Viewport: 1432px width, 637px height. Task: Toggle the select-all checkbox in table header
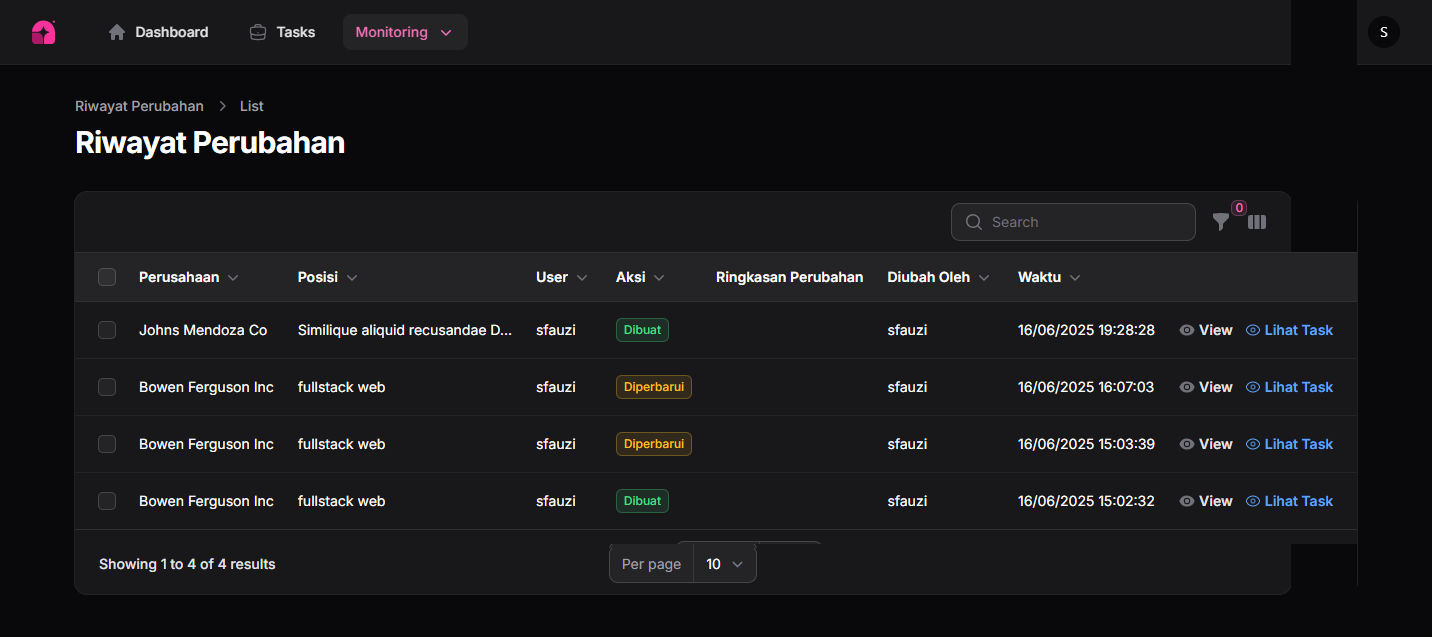pos(107,277)
